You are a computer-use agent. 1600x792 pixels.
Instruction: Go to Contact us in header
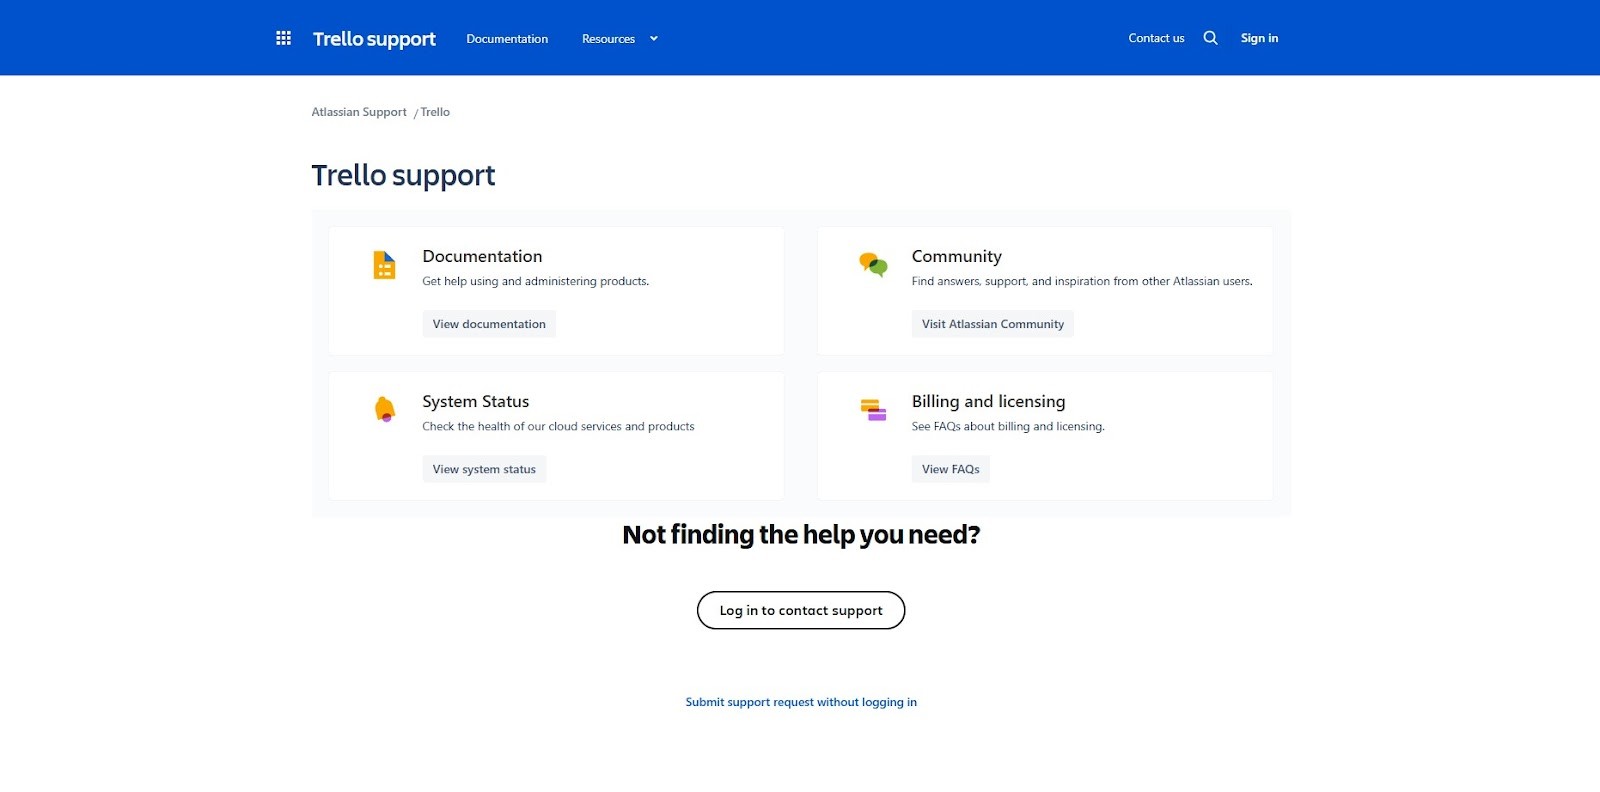(1156, 38)
